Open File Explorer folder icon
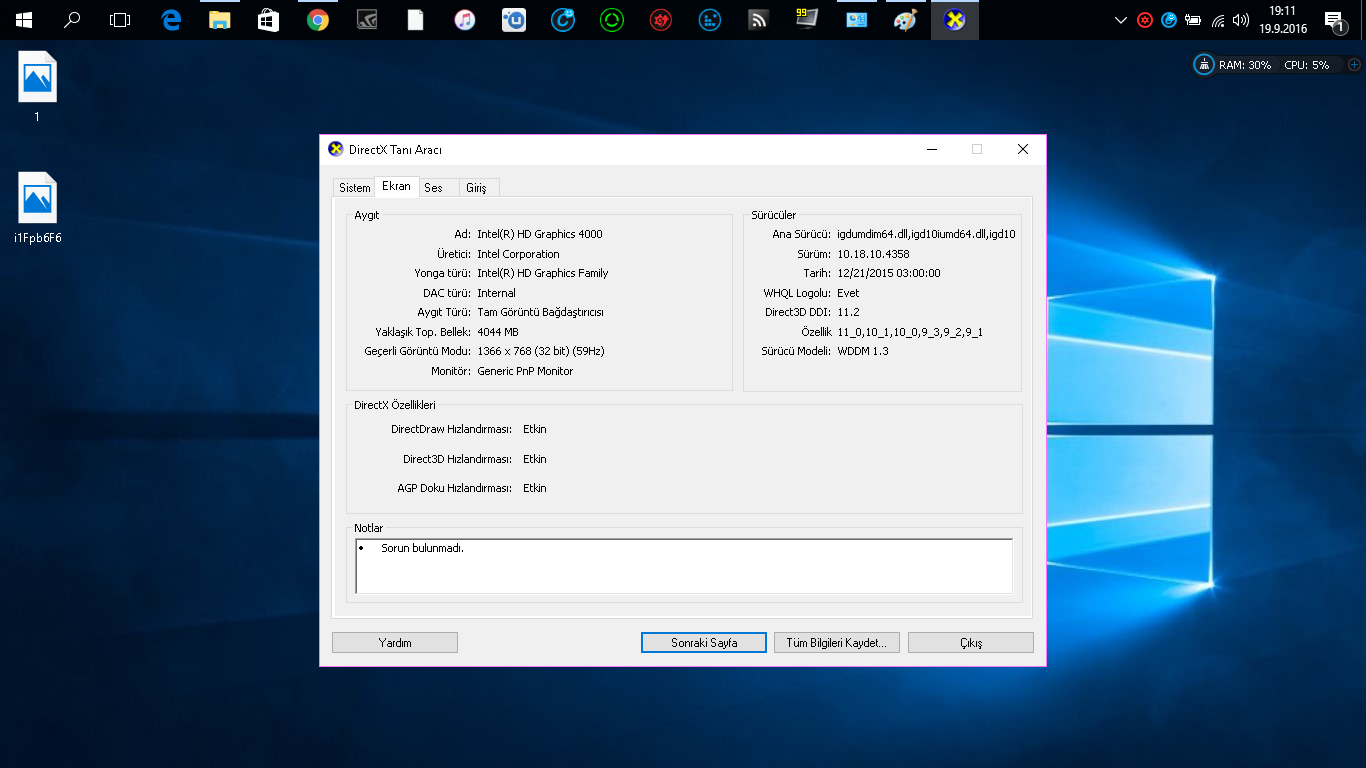The height and width of the screenshot is (768, 1366). (x=220, y=20)
